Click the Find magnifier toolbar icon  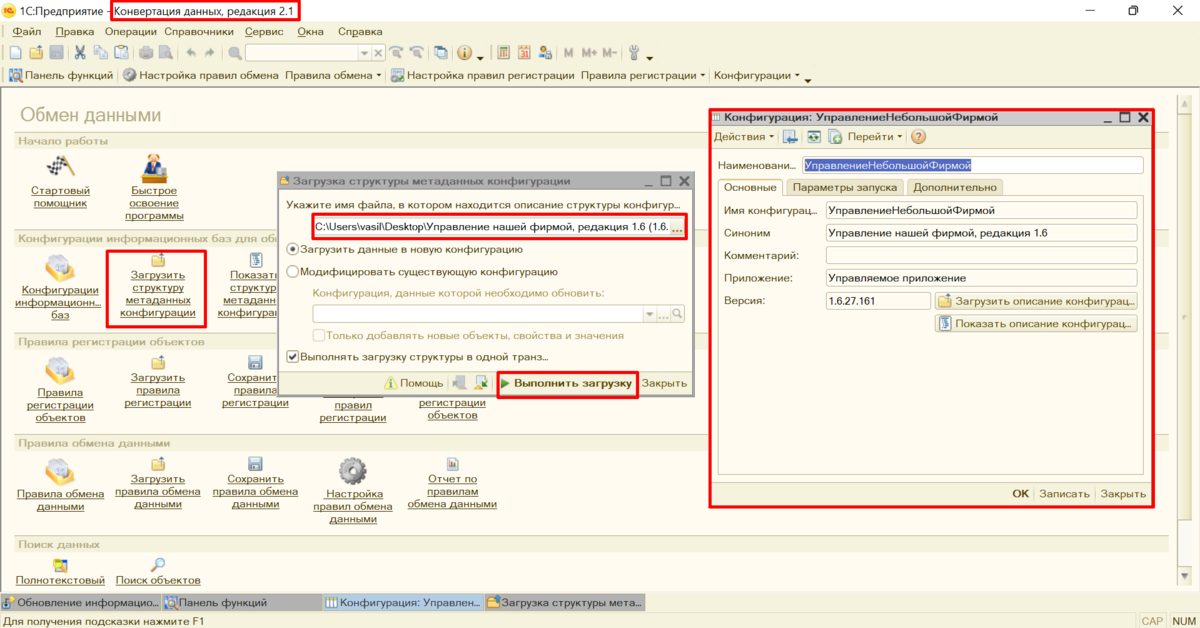tap(235, 52)
